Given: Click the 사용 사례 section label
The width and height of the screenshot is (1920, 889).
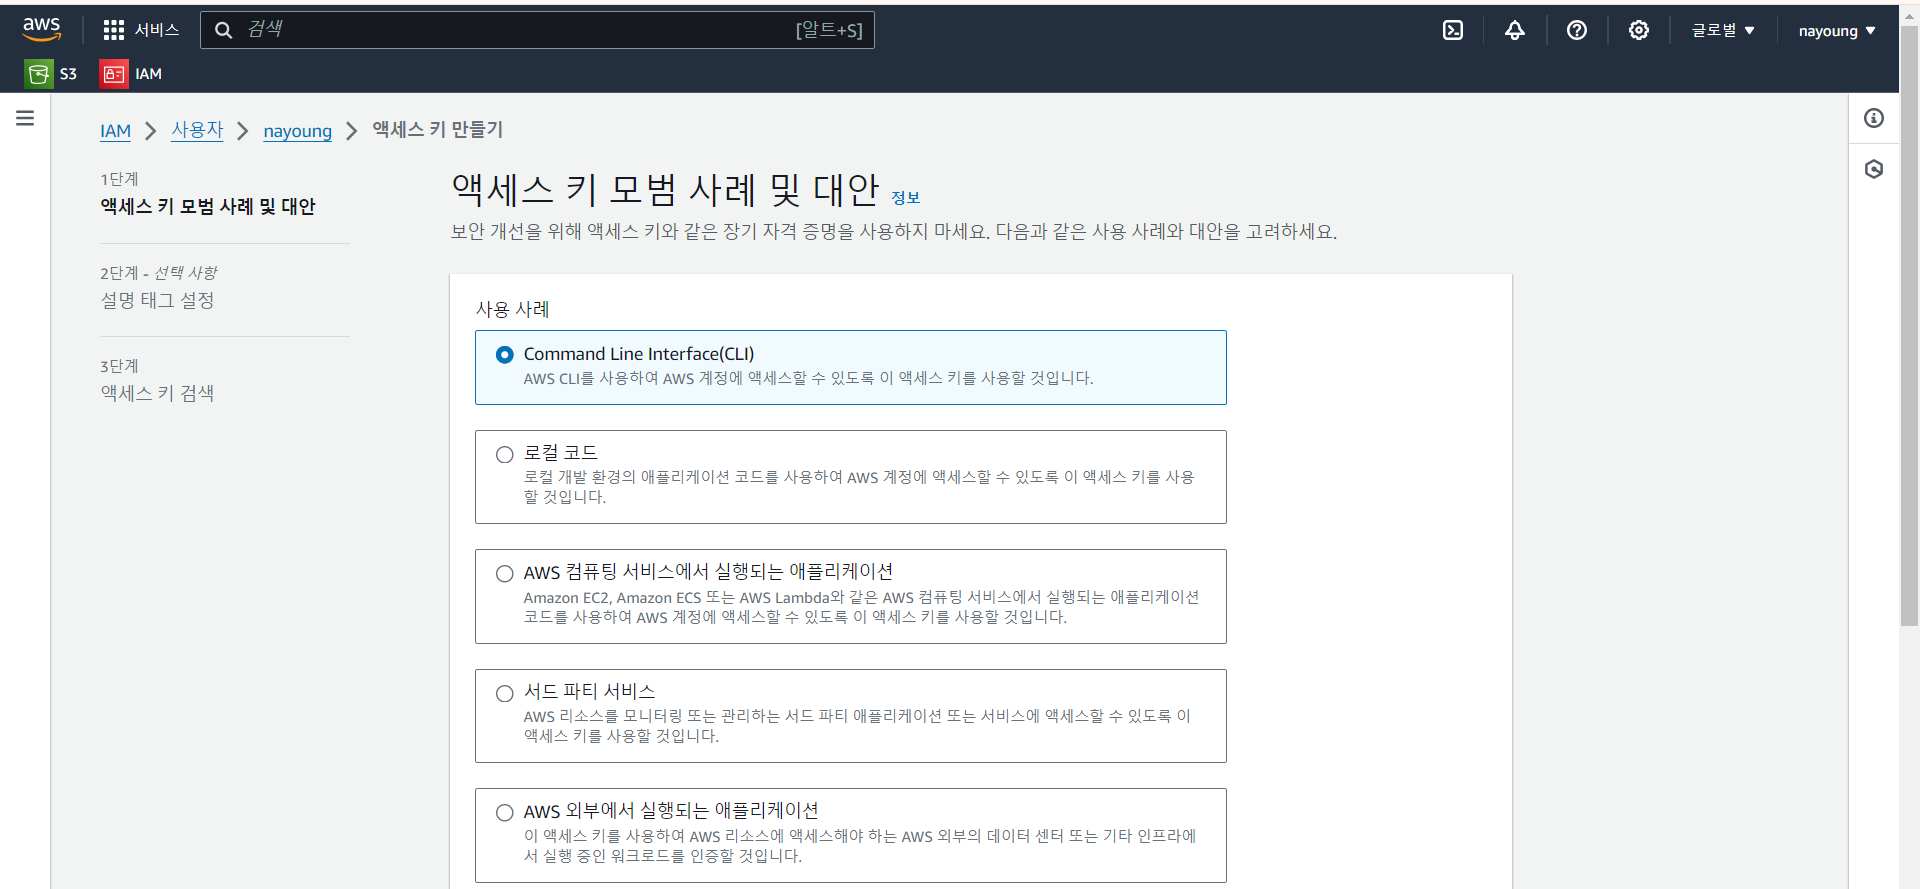Looking at the screenshot, I should (x=512, y=309).
